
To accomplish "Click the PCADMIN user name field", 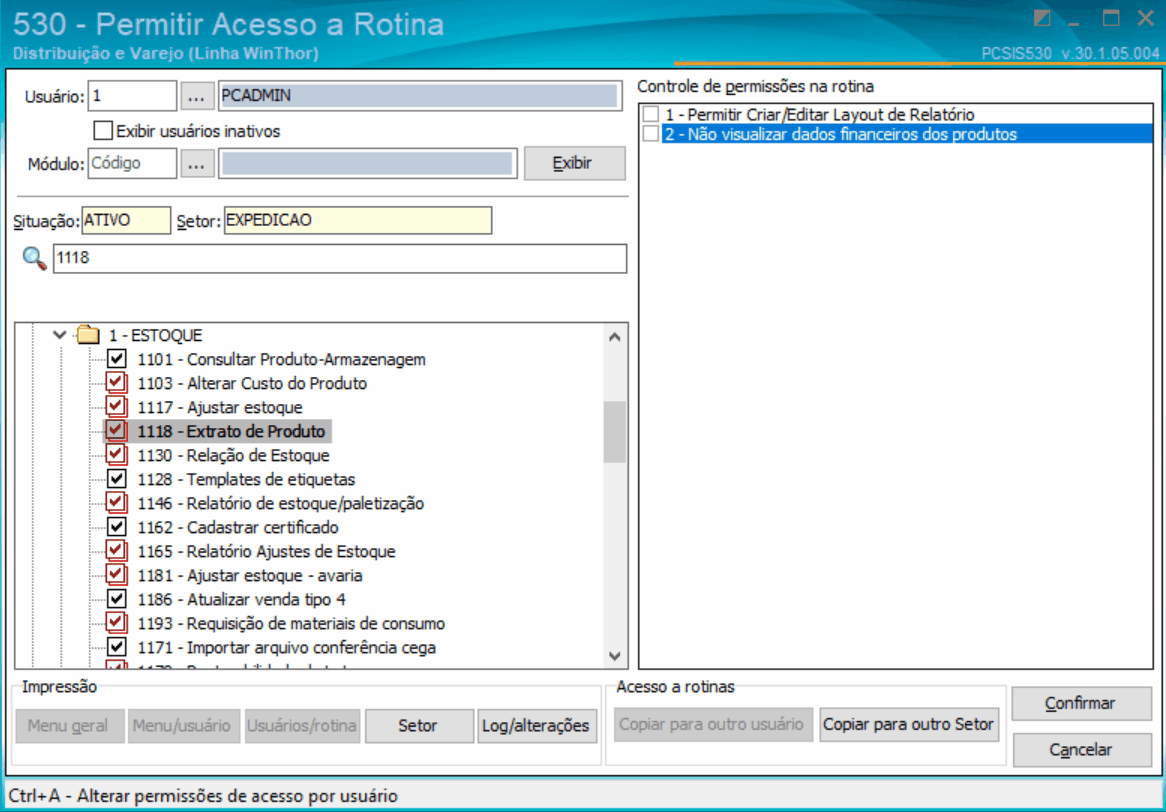I will [420, 96].
